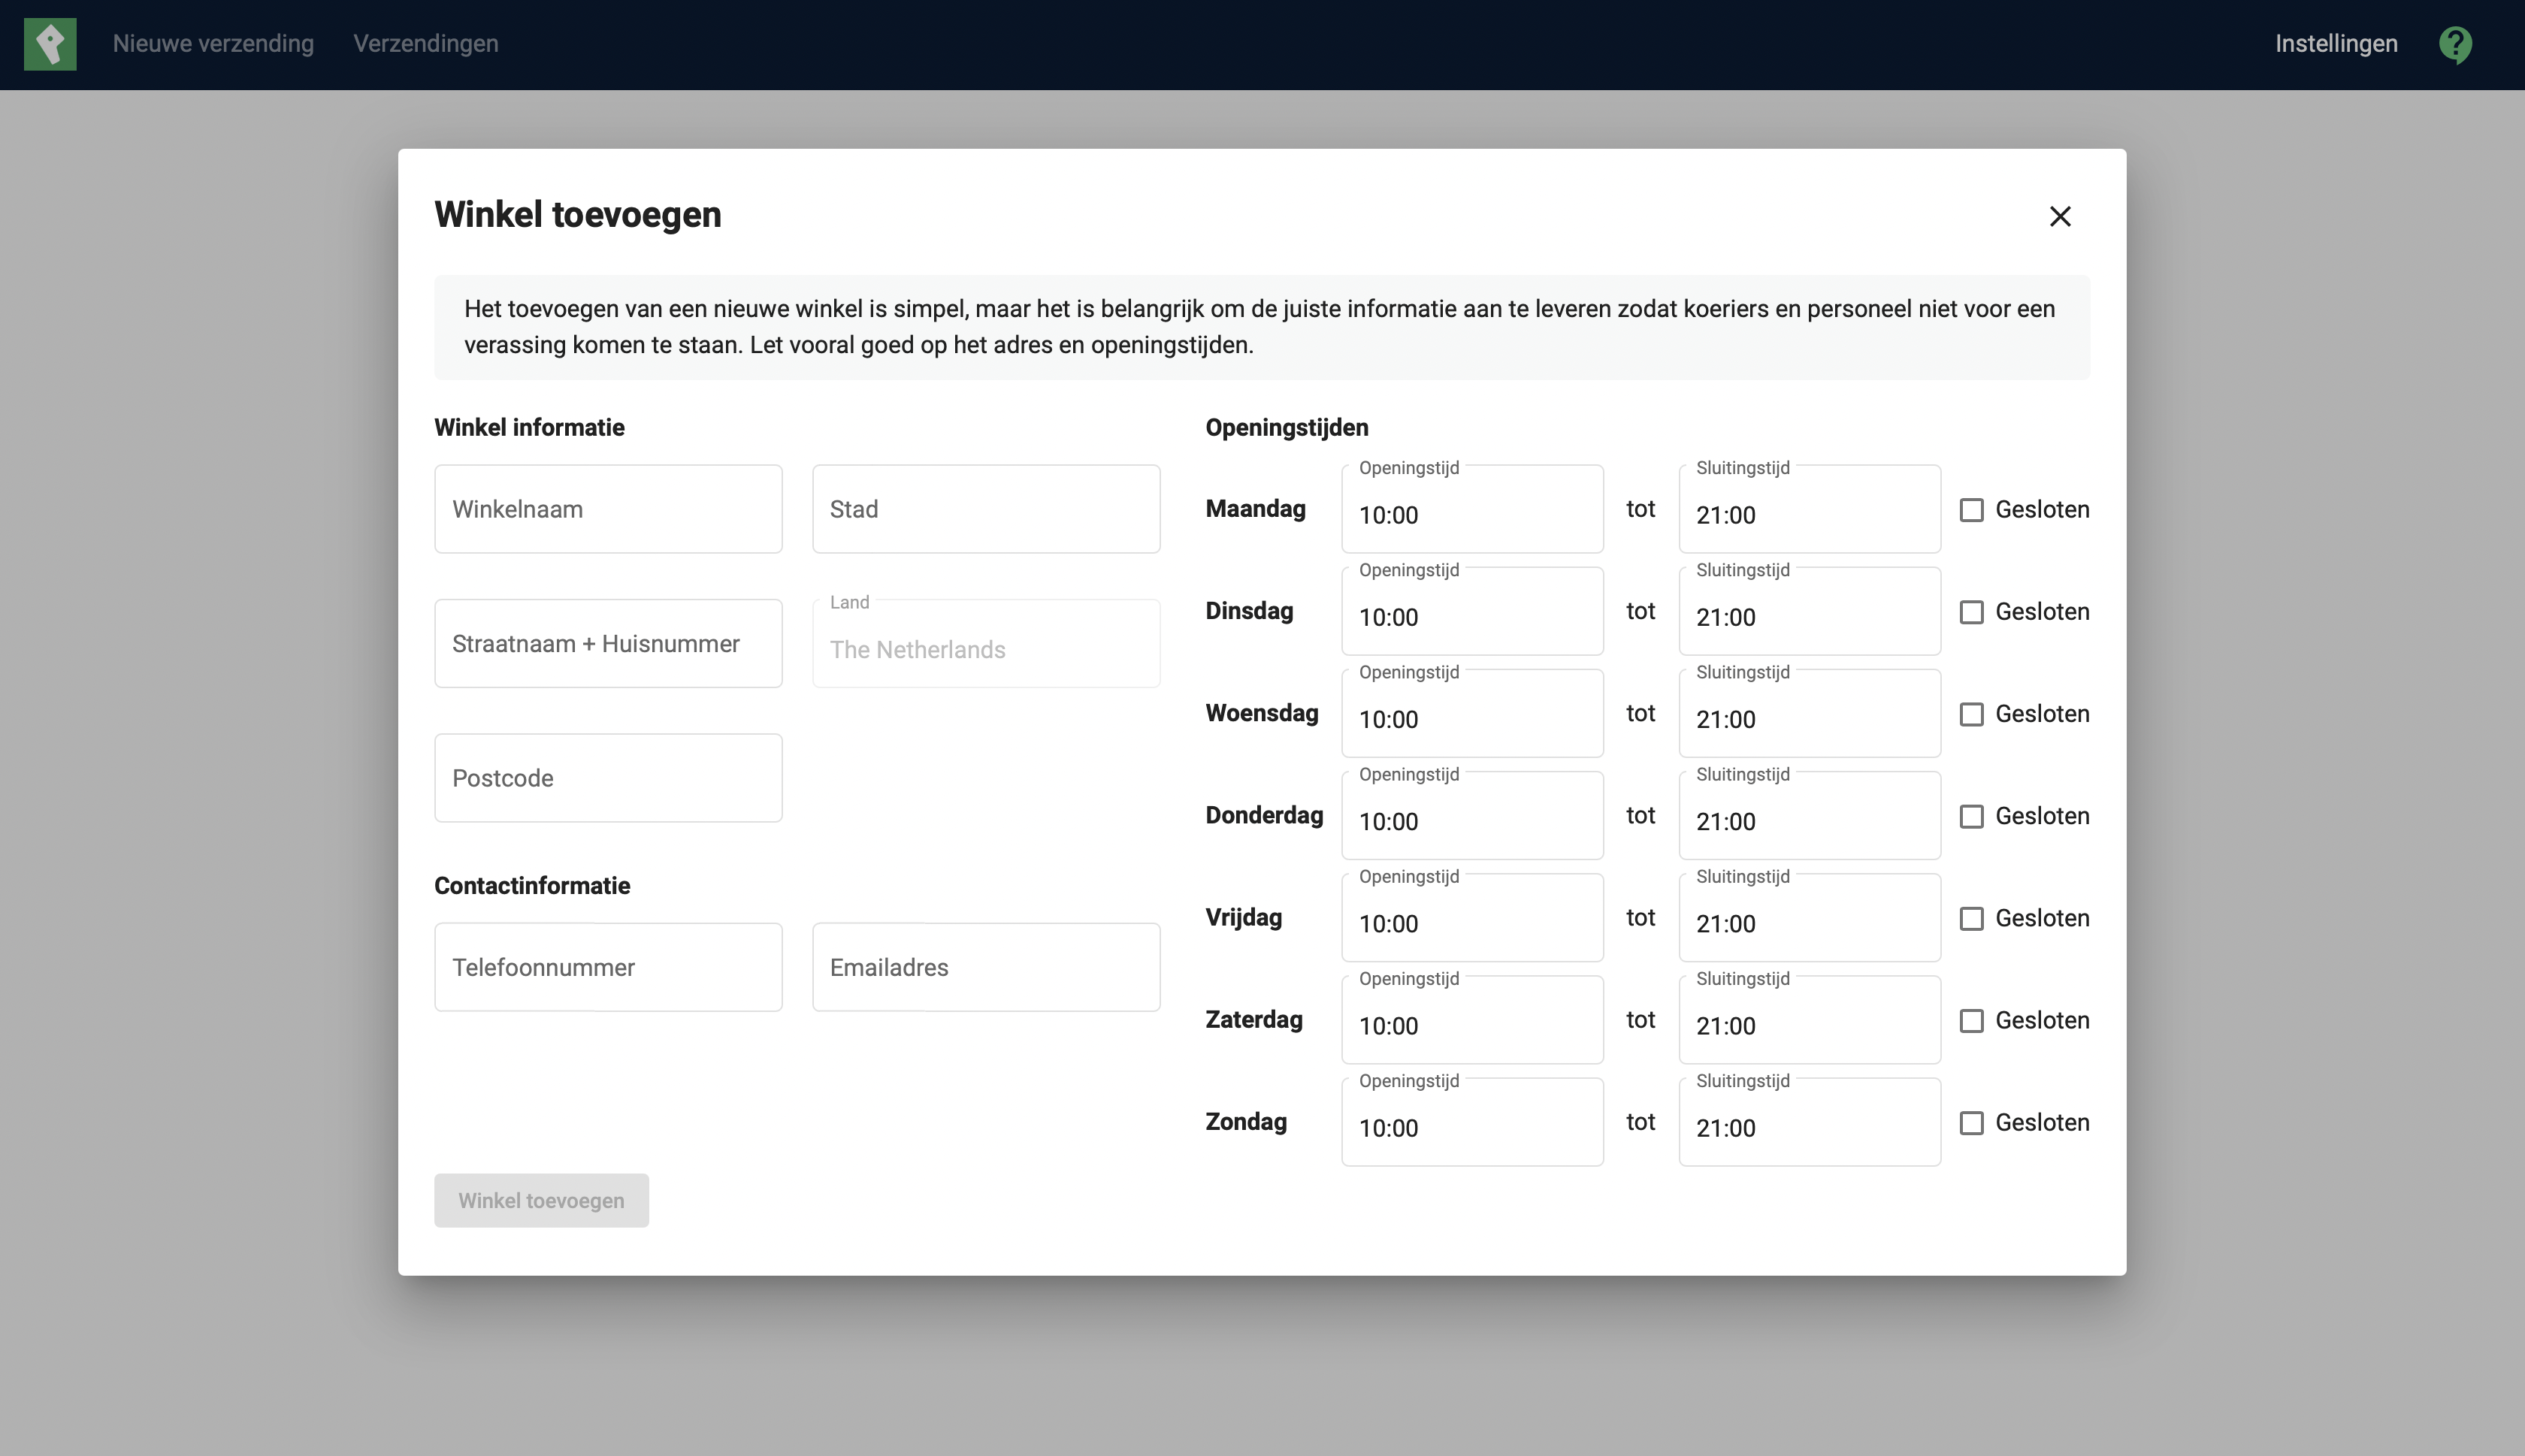Click the green logo icon in the navbar
This screenshot has height=1456, width=2525.
click(50, 44)
